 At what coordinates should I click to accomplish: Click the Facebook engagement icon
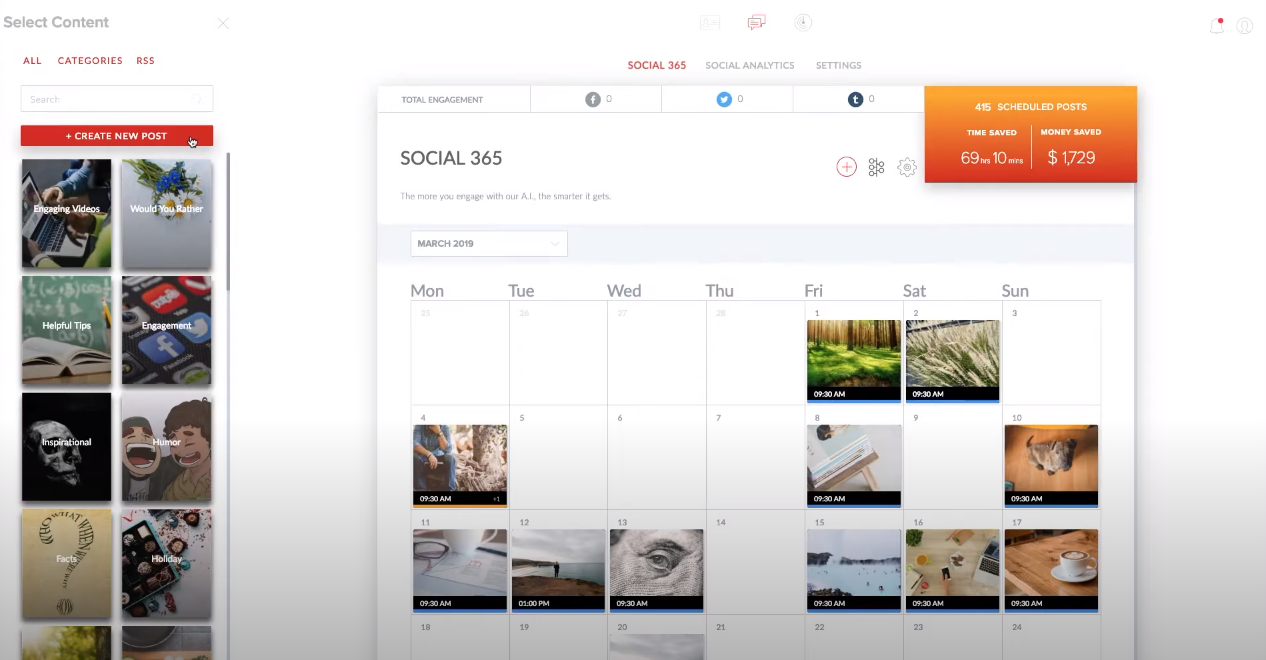pos(593,100)
